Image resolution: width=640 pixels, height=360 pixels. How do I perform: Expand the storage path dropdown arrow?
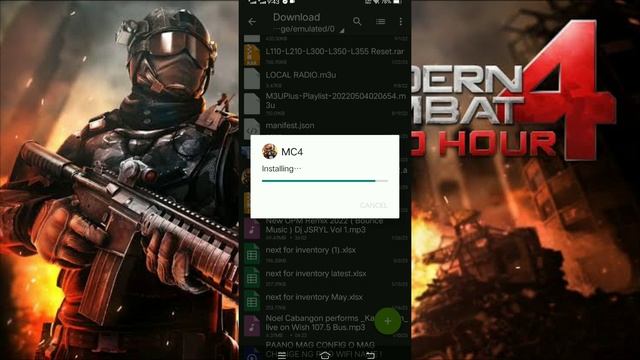coord(342,31)
